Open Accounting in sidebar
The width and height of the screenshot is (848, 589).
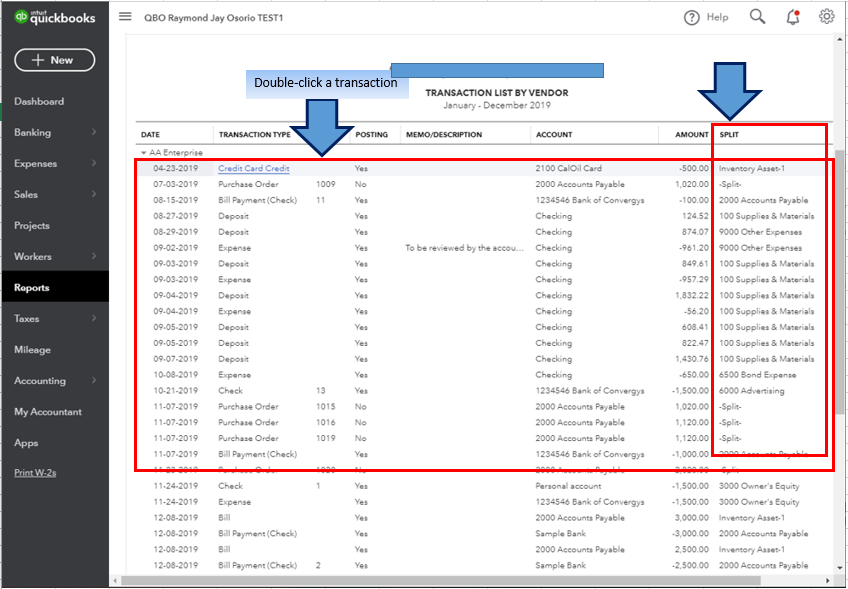(x=40, y=381)
